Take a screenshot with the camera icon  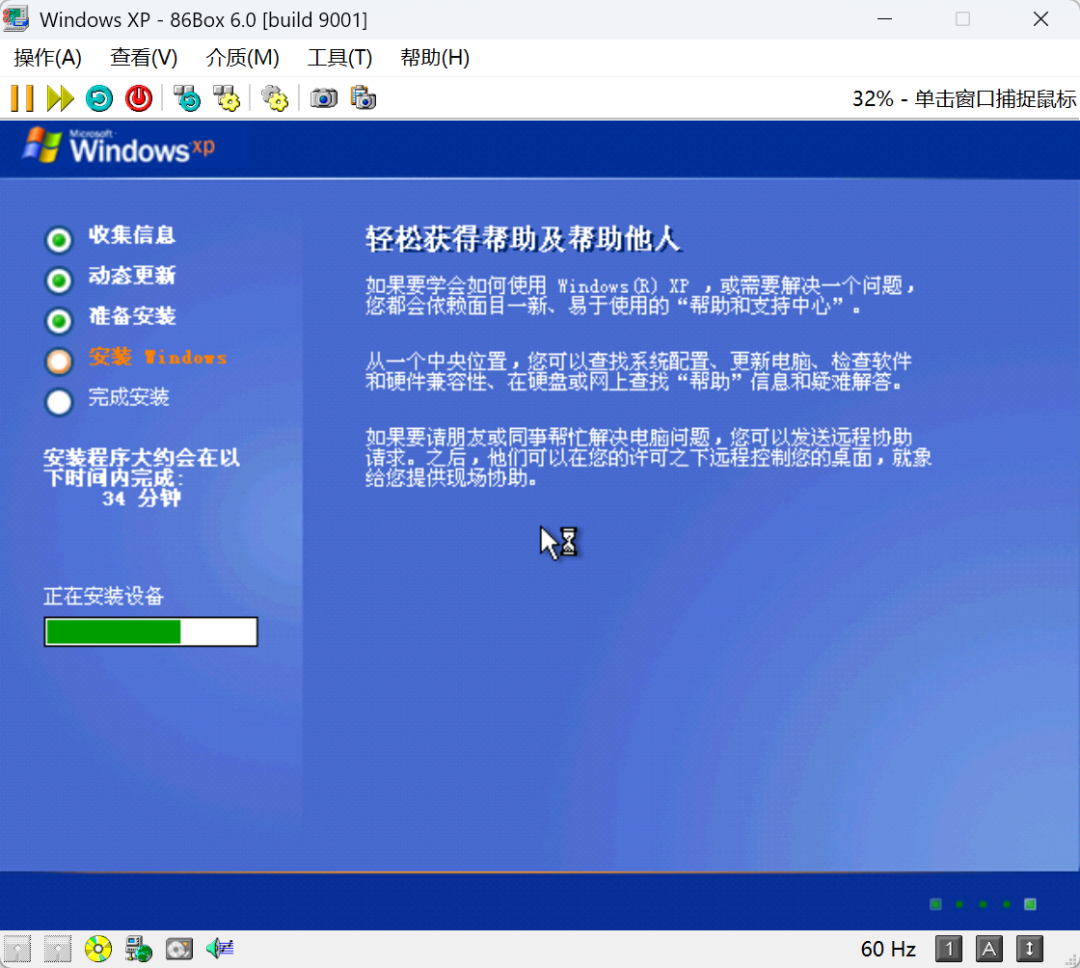point(323,99)
